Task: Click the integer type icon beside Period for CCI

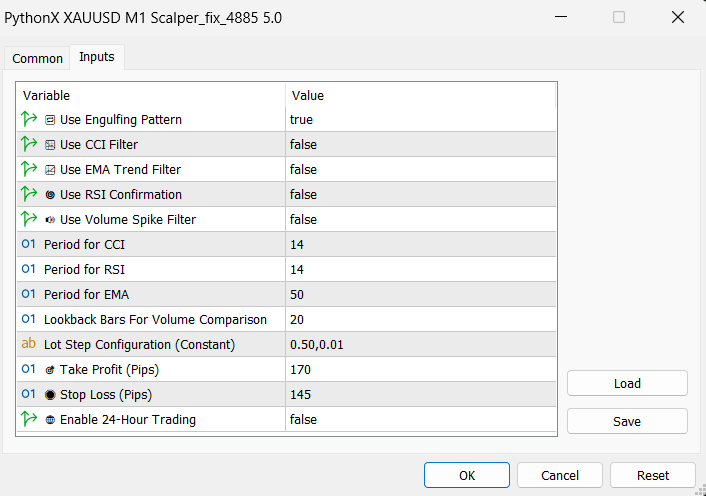Action: [x=28, y=245]
